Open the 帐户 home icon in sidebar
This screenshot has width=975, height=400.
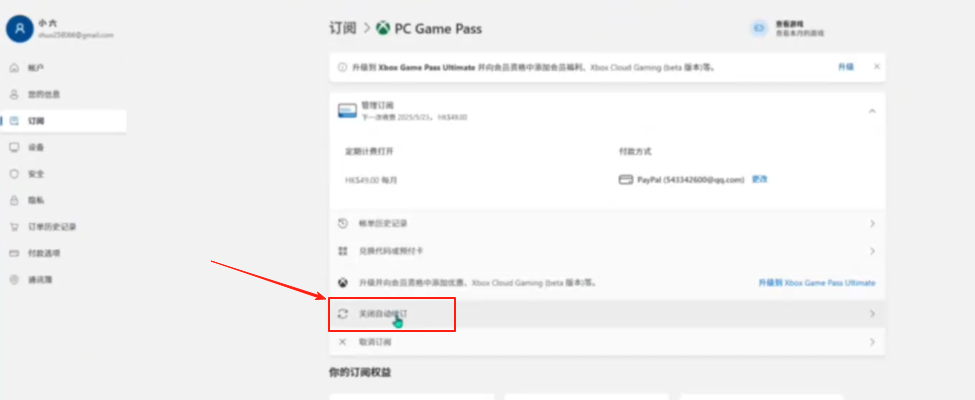[x=14, y=68]
